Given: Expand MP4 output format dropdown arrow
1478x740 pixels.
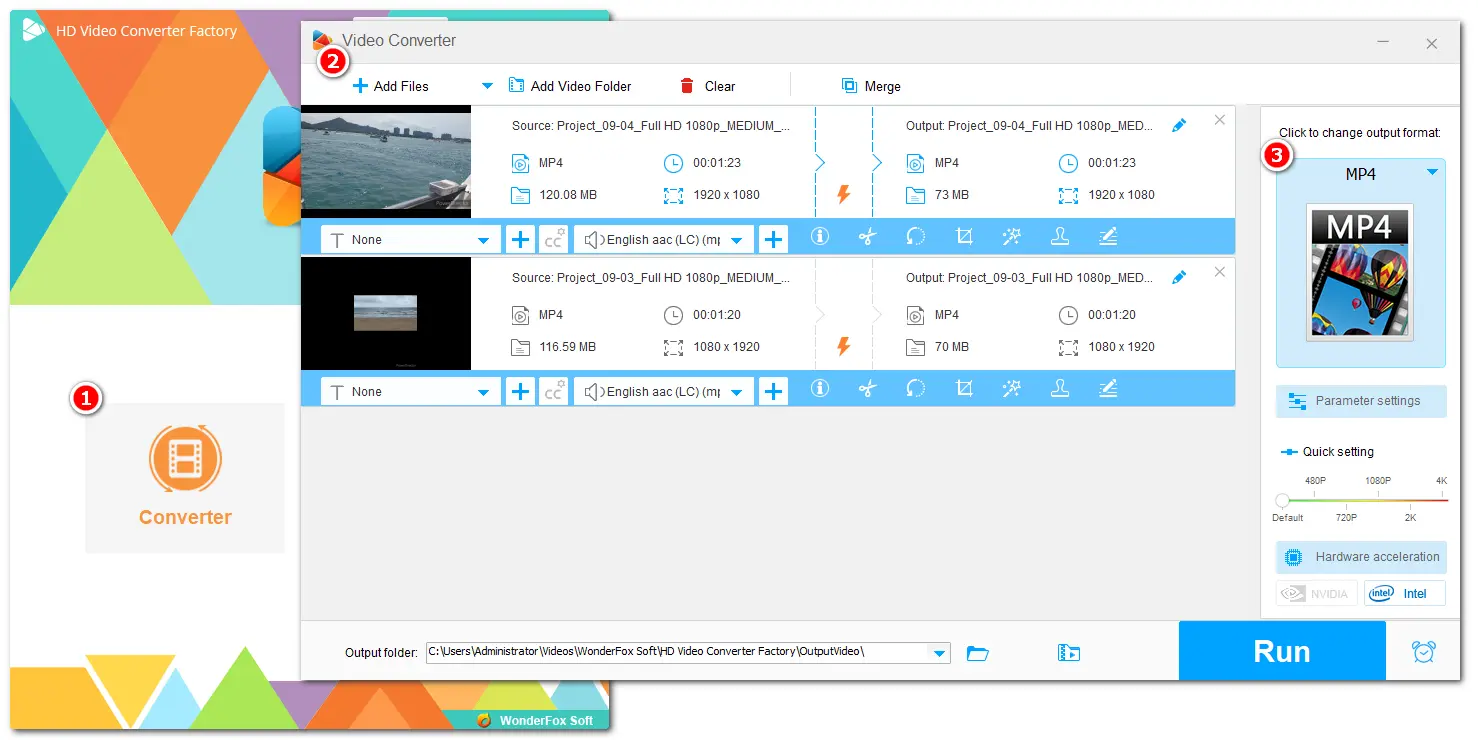Looking at the screenshot, I should pos(1432,173).
